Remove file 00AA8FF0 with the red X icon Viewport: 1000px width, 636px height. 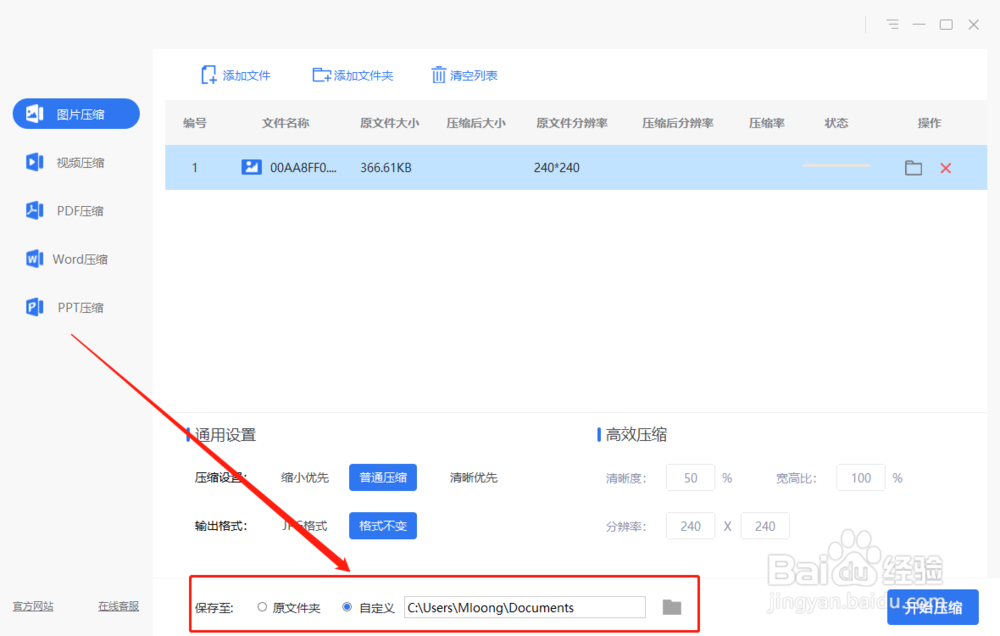(x=946, y=168)
